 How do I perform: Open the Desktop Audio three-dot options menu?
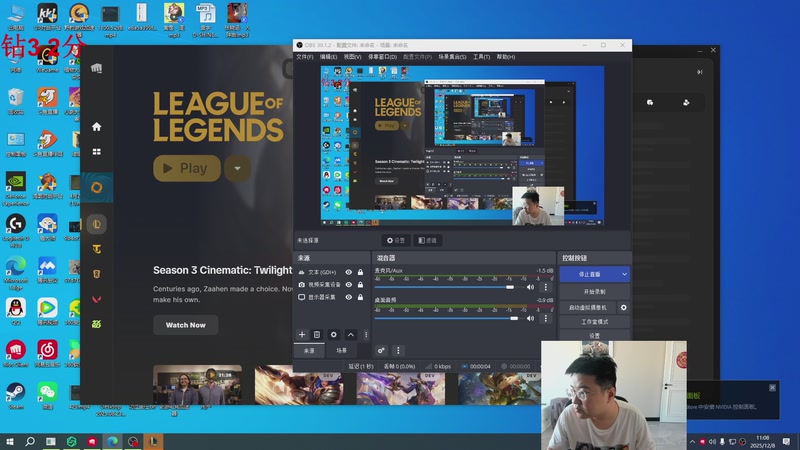click(545, 318)
